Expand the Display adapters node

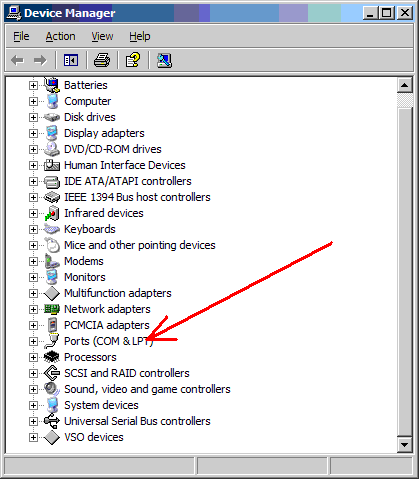click(x=33, y=133)
